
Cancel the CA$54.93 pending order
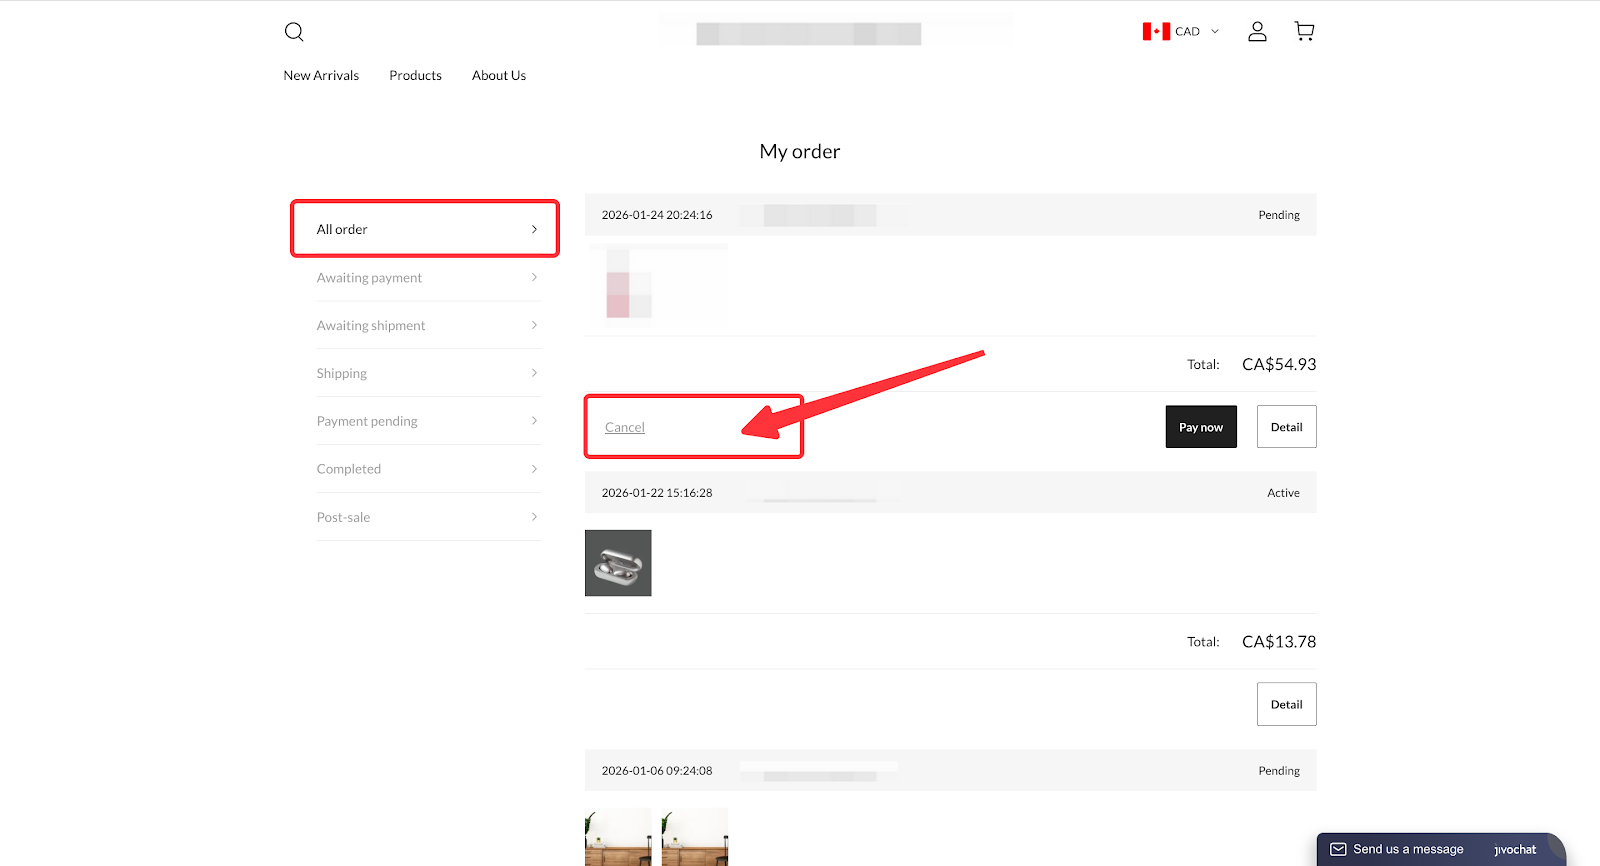tap(625, 428)
